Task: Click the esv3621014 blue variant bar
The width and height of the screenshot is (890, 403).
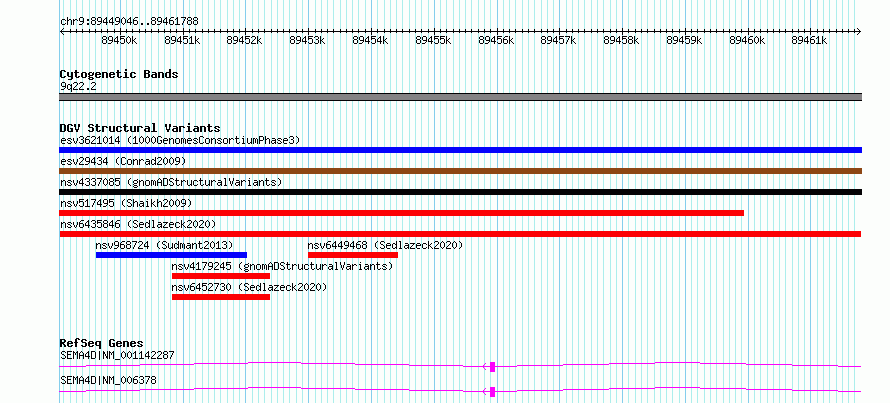Action: 460,150
